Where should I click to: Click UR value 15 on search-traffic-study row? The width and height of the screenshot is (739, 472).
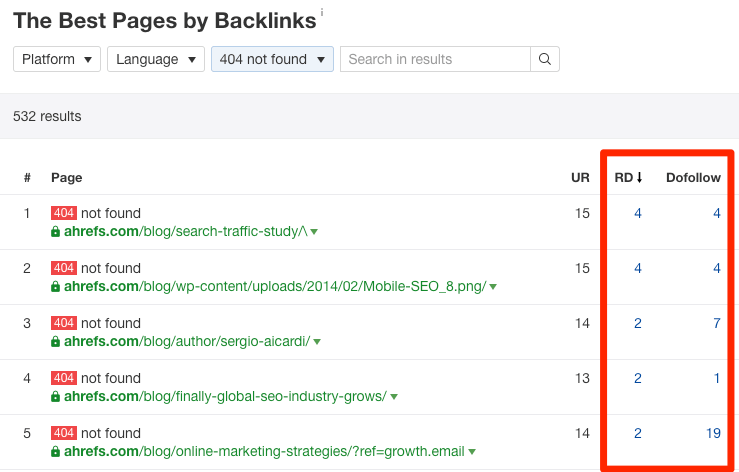pyautogui.click(x=582, y=214)
